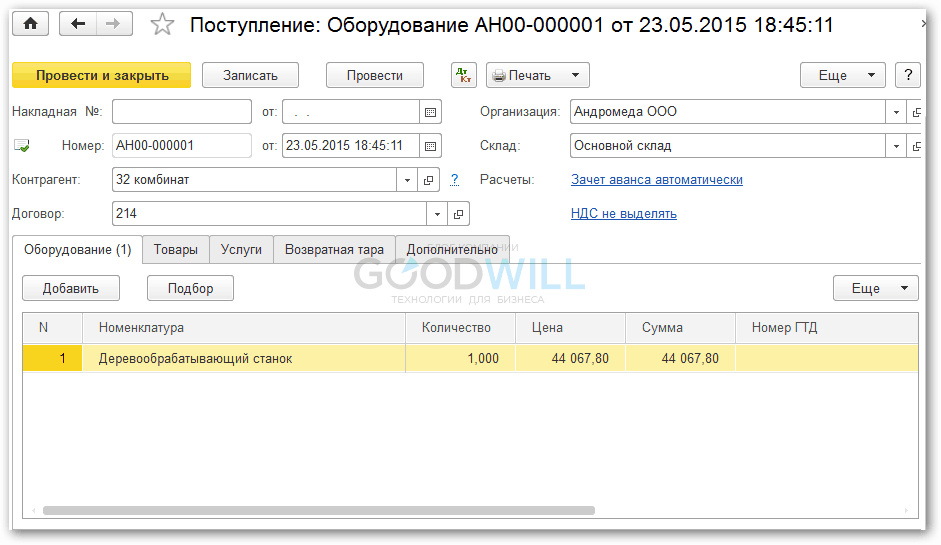The width and height of the screenshot is (941, 545).
Task: Open calendar for Накладная date
Action: [430, 112]
